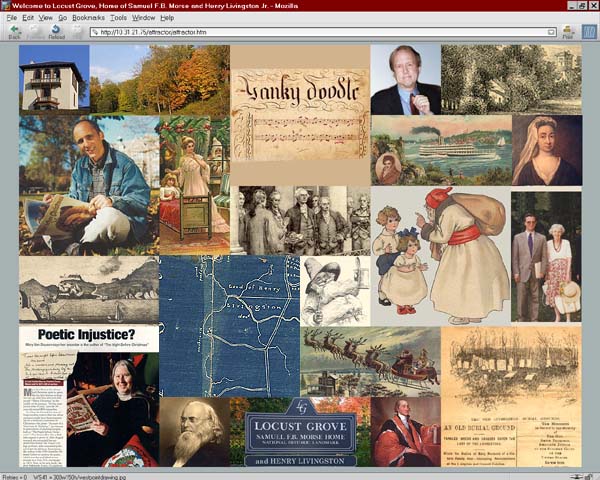The width and height of the screenshot is (600, 480).
Task: Open the View menu
Action: click(x=46, y=18)
